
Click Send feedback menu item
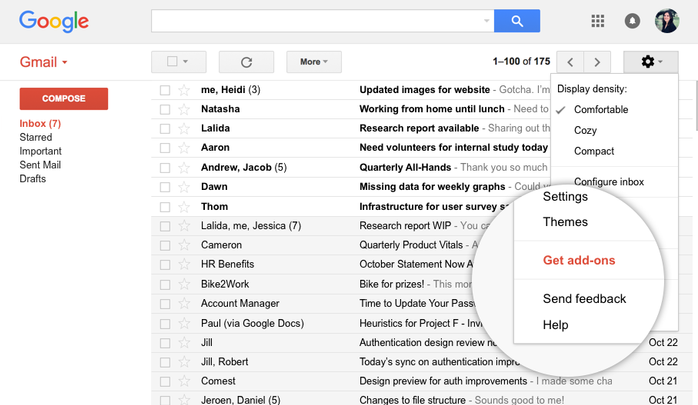point(584,299)
